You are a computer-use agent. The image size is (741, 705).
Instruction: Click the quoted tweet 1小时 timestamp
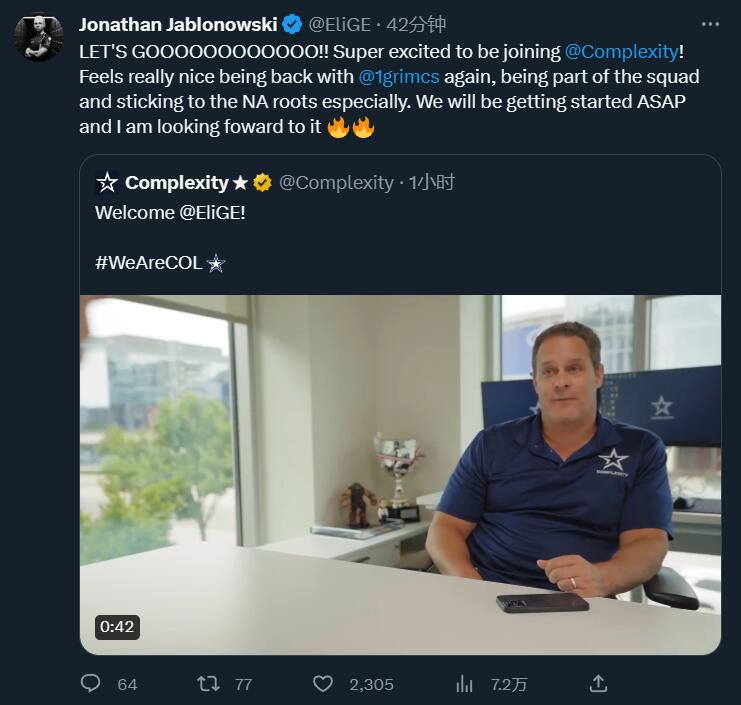click(x=432, y=182)
